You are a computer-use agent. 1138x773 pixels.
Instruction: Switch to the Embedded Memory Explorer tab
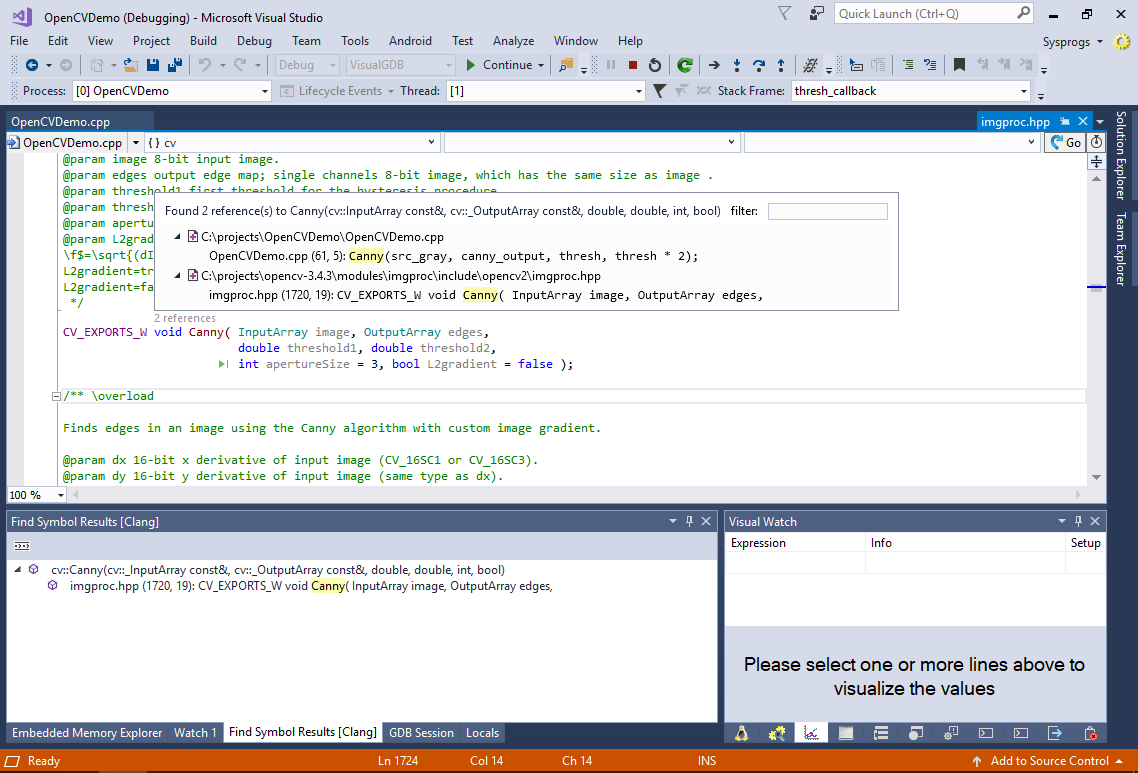click(87, 732)
